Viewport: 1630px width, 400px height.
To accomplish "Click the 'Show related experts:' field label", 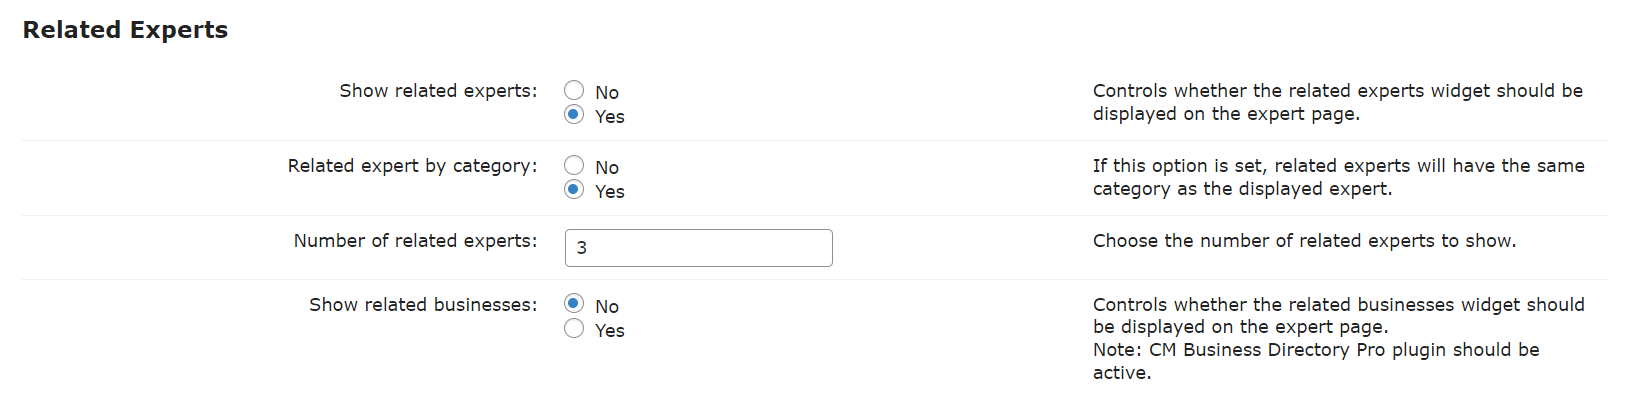I will point(438,91).
